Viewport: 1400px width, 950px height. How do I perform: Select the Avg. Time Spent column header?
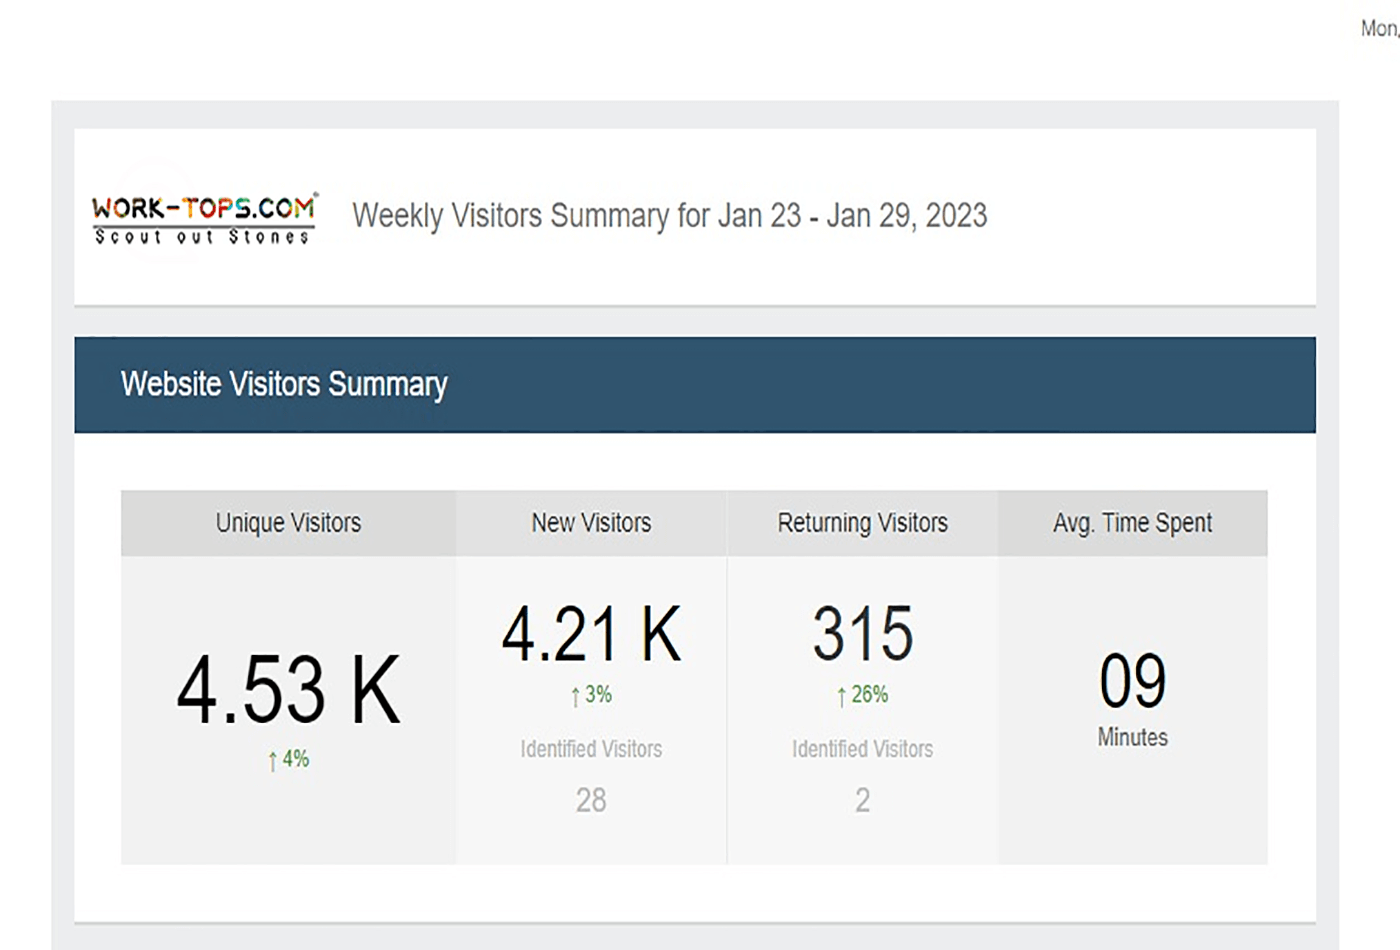pyautogui.click(x=1131, y=523)
